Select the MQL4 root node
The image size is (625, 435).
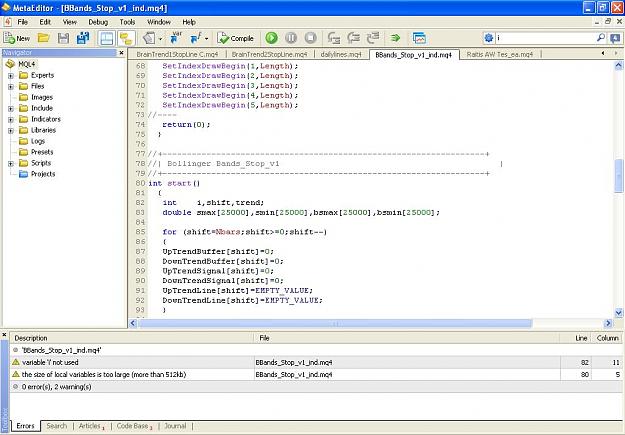point(27,64)
